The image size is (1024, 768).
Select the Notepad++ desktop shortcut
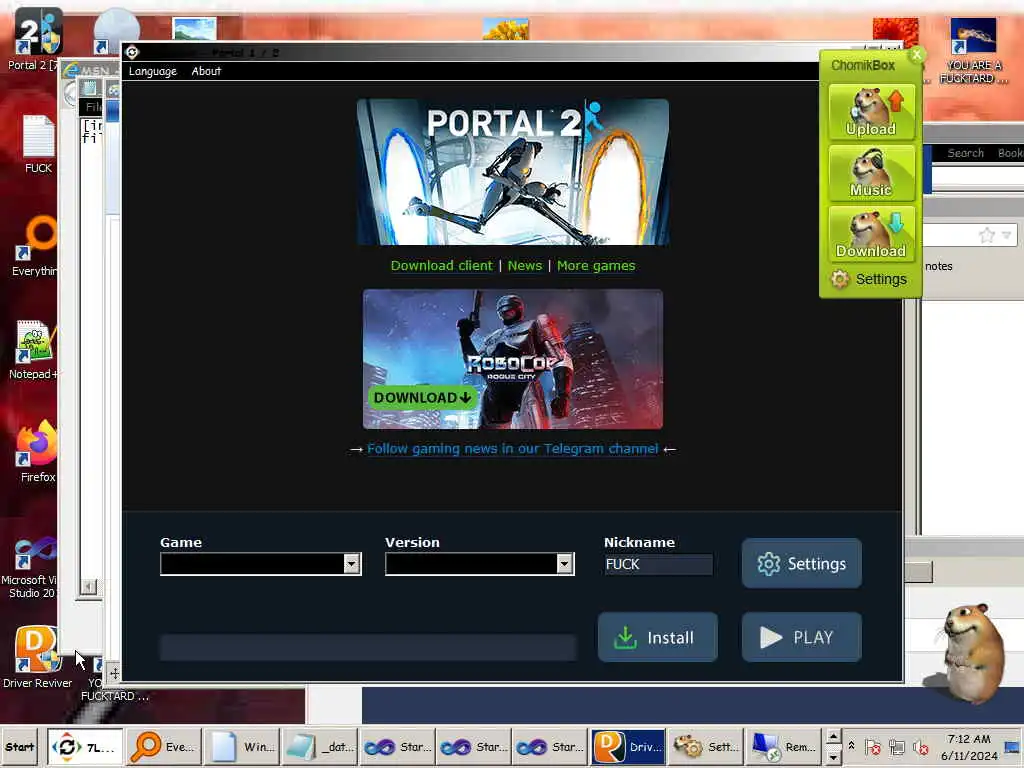34,350
